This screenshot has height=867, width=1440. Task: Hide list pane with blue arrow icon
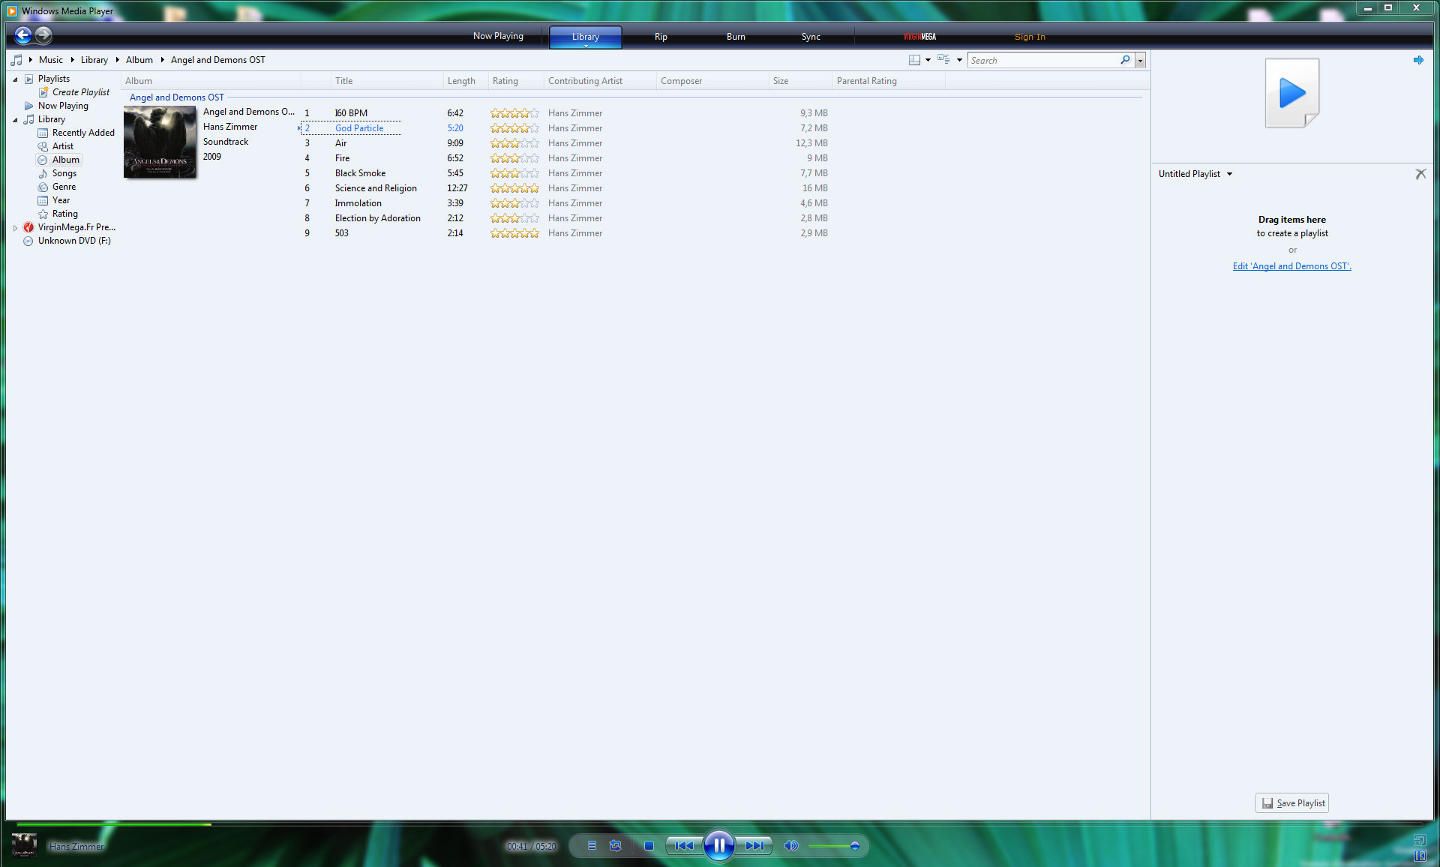click(x=1418, y=60)
